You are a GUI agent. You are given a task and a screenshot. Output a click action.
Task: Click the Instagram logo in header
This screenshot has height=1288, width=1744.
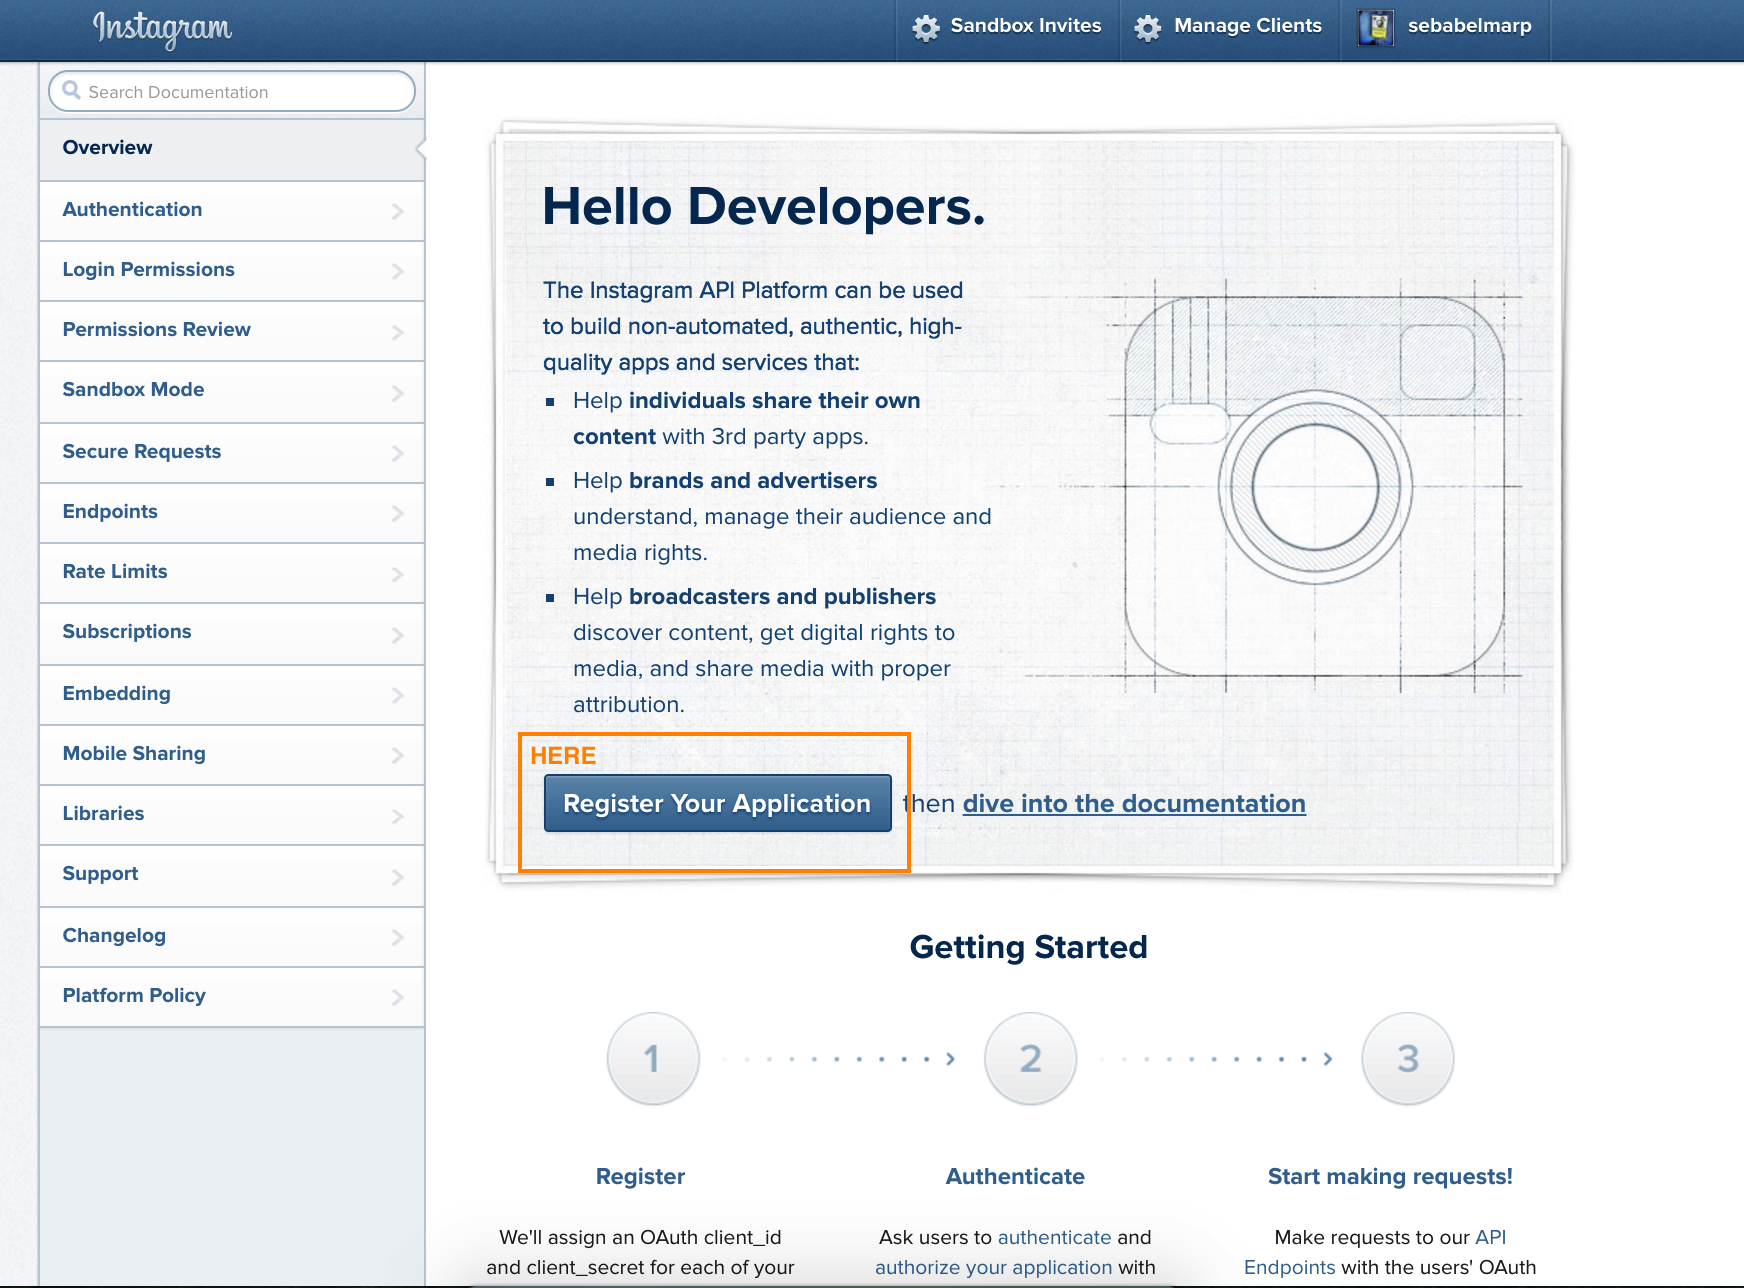coord(162,28)
